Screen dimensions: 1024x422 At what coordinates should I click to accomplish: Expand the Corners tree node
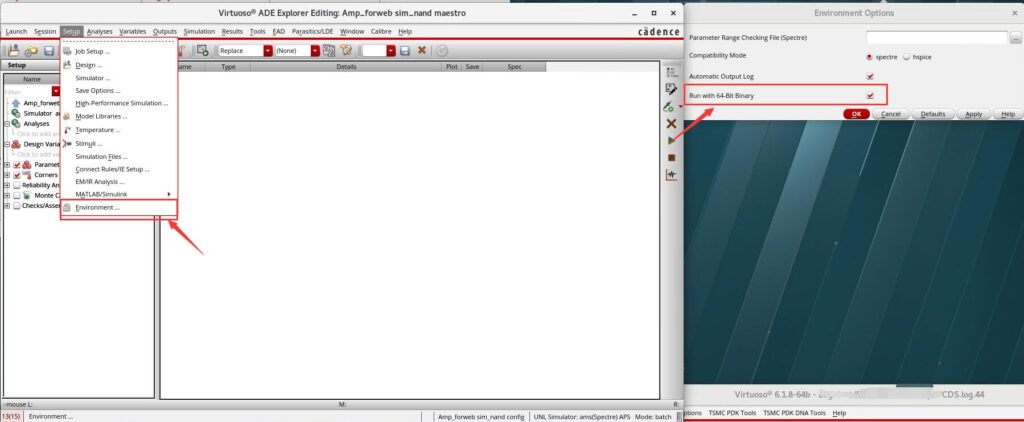click(x=7, y=175)
